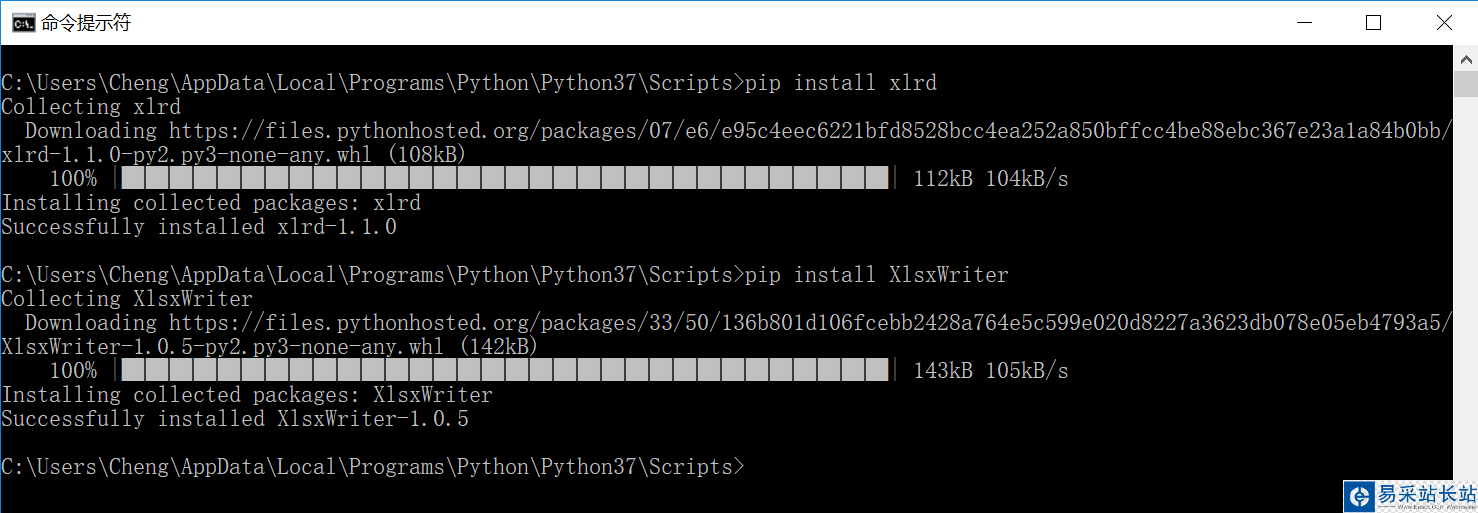Click the "Collecting xlrd" output line
The width and height of the screenshot is (1478, 513).
coord(91,107)
